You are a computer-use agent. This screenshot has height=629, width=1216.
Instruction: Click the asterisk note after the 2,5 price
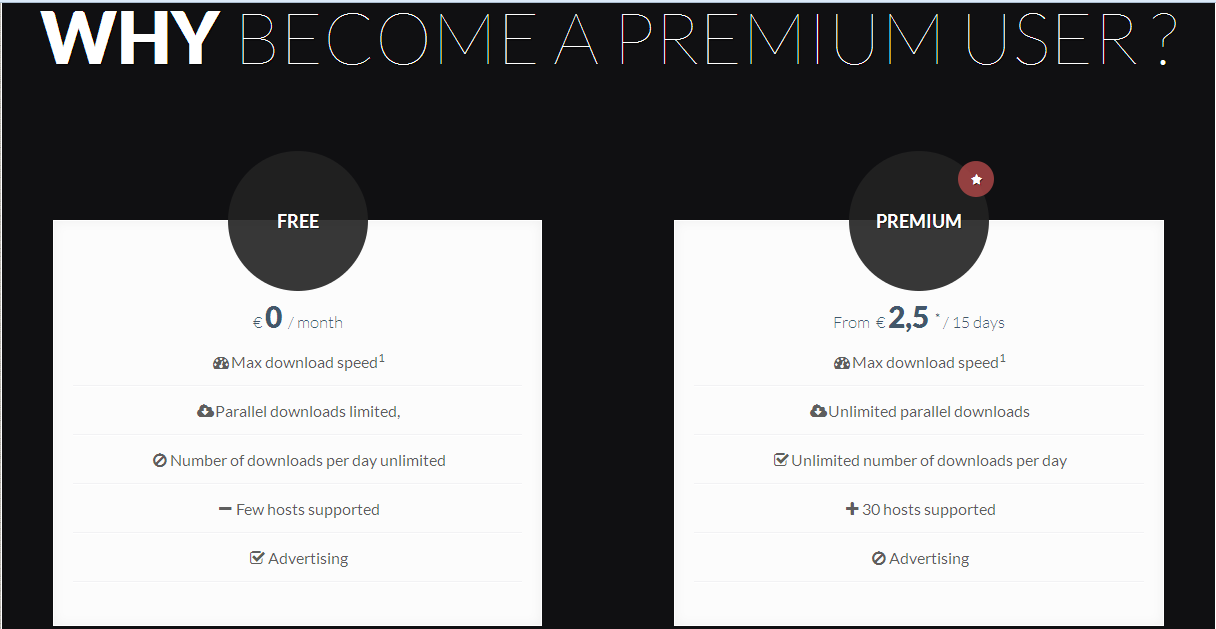point(937,316)
